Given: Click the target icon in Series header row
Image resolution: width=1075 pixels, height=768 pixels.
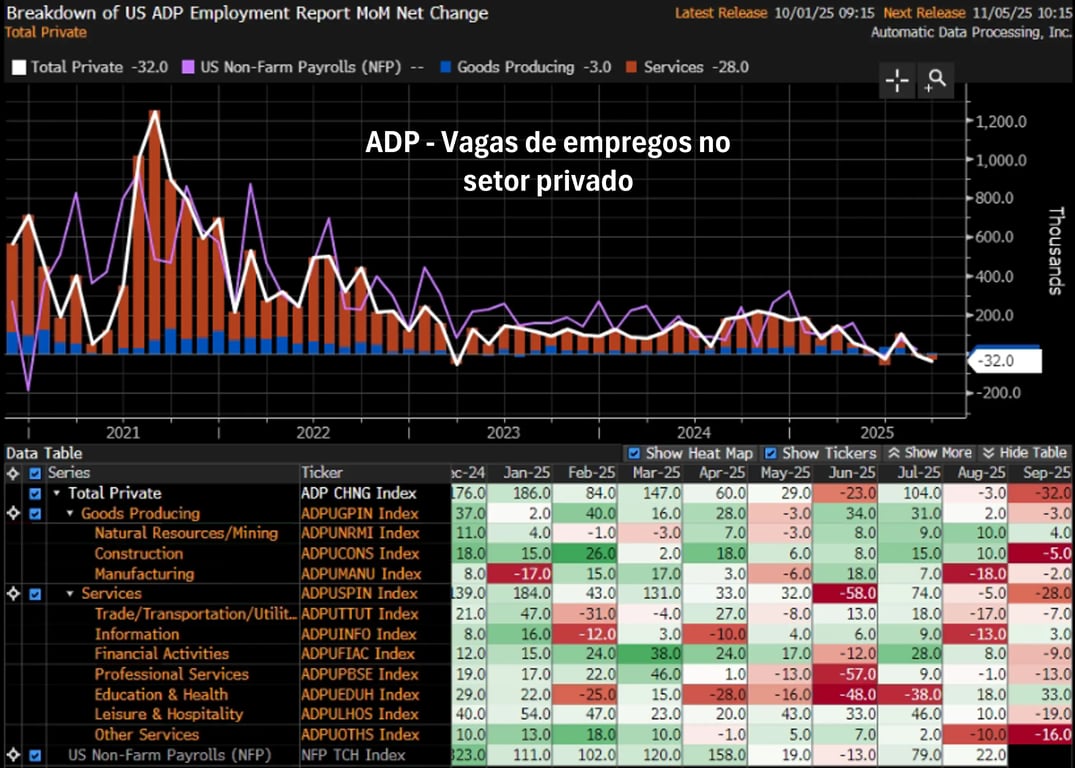Looking at the screenshot, I should click(x=13, y=473).
